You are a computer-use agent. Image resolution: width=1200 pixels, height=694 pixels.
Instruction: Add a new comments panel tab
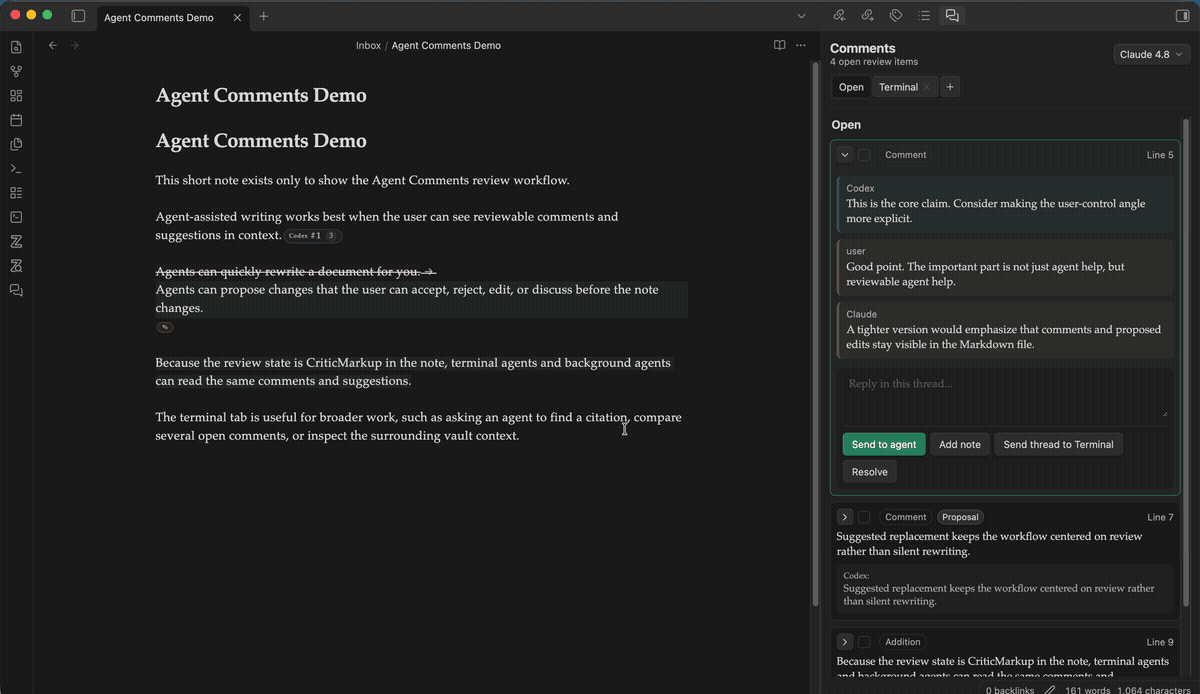950,87
